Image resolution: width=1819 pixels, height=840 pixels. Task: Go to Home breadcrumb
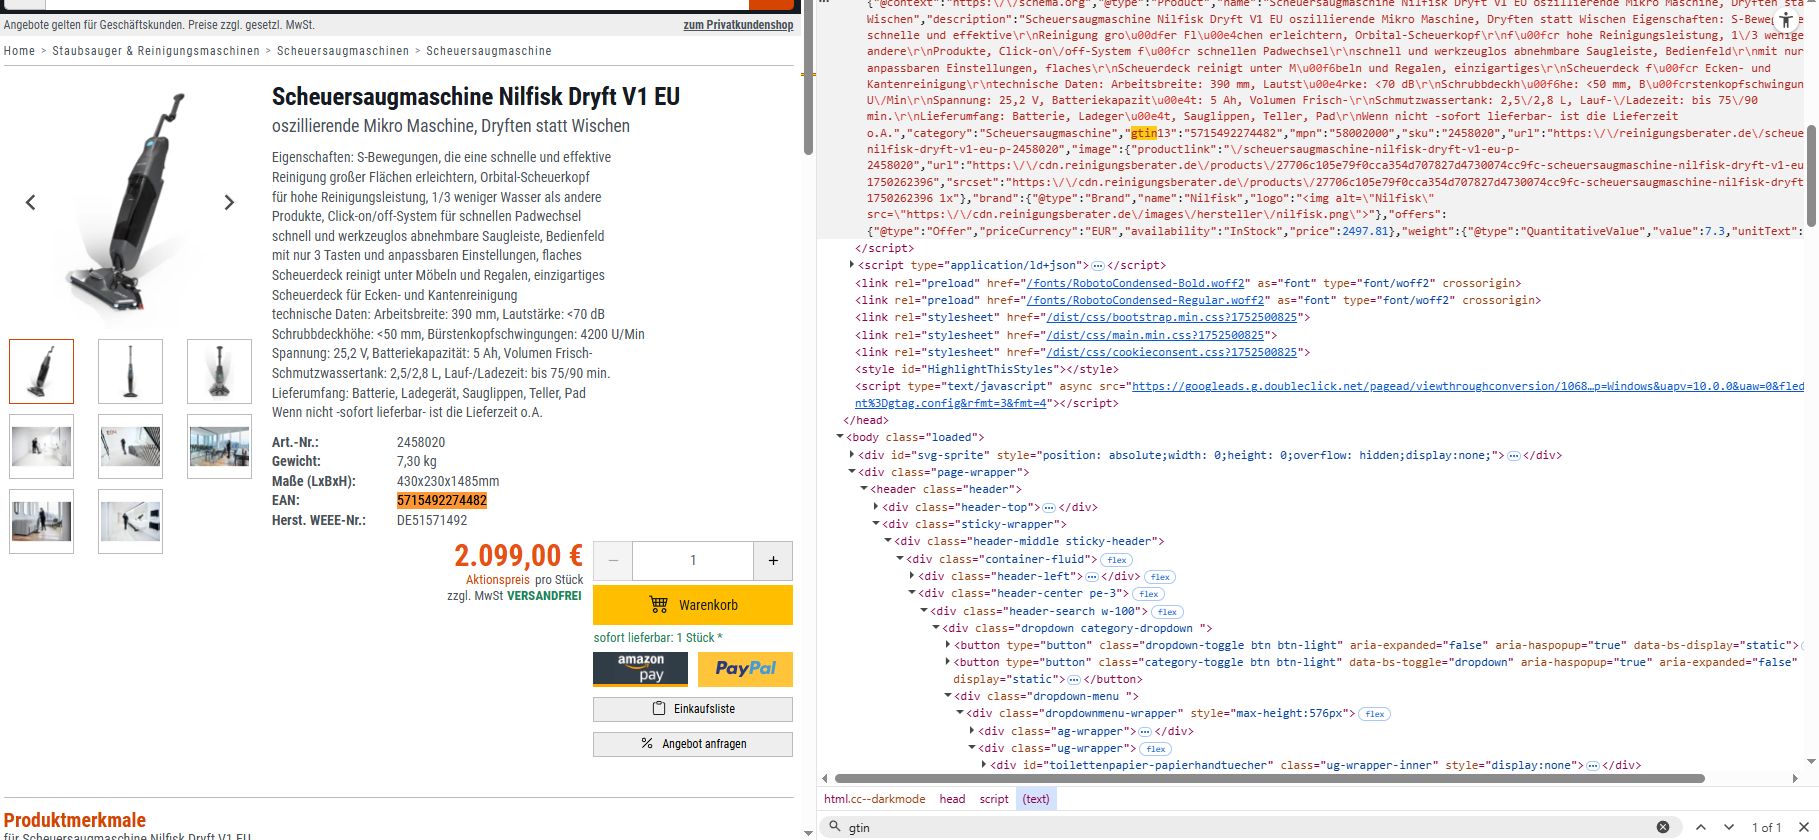tap(19, 51)
